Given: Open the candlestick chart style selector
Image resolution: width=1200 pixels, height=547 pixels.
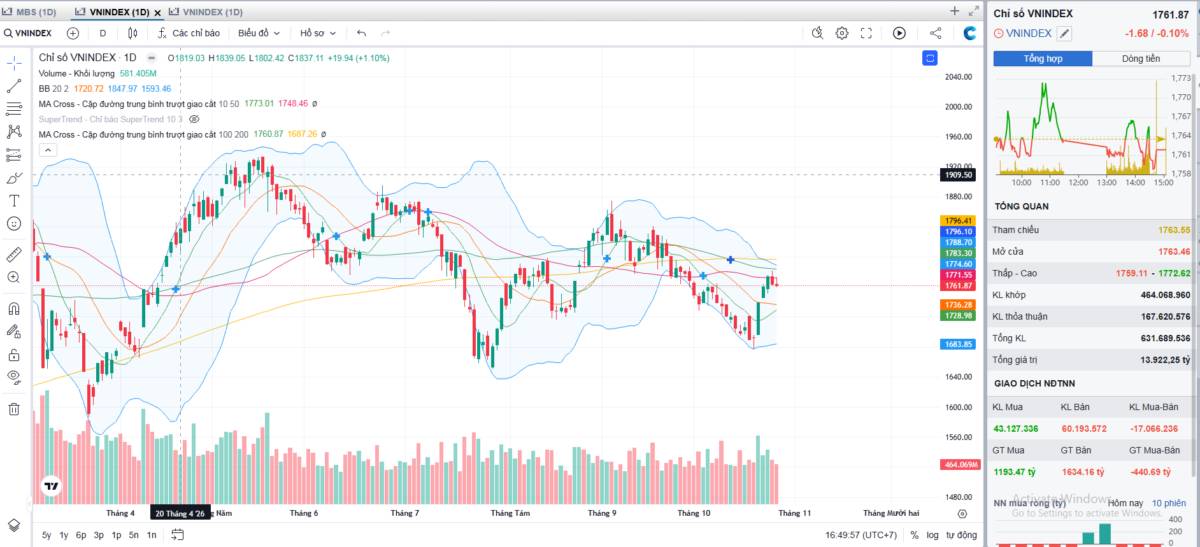Looking at the screenshot, I should (x=132, y=33).
